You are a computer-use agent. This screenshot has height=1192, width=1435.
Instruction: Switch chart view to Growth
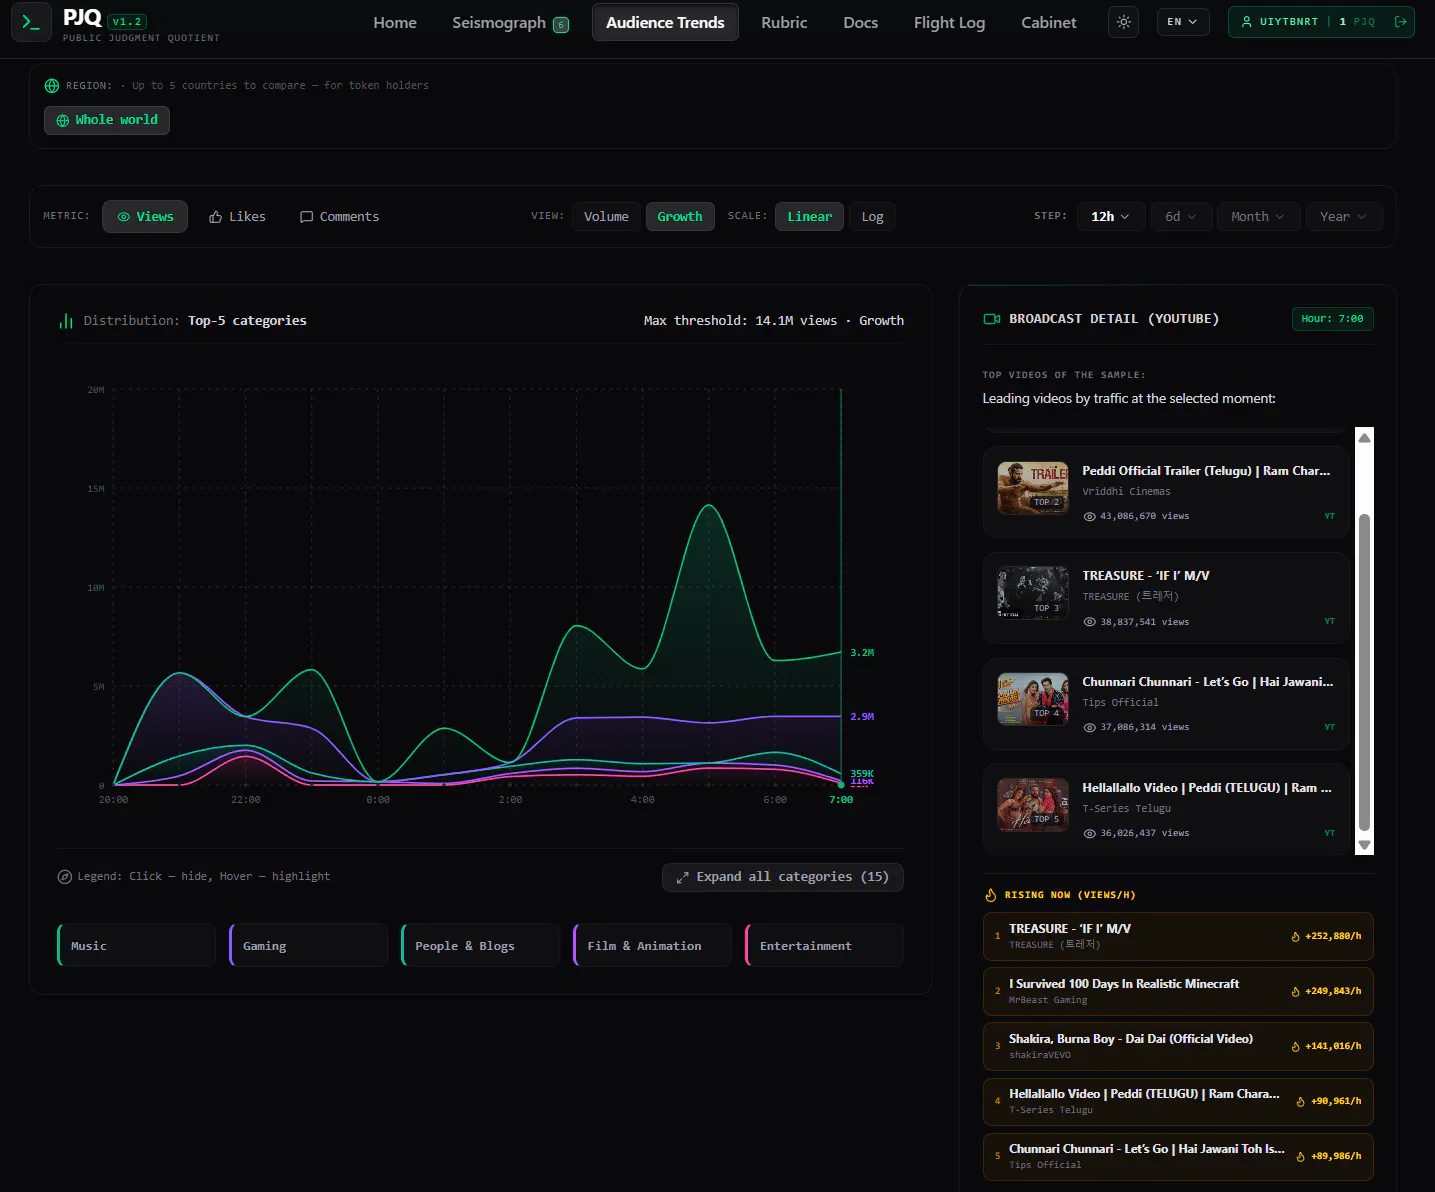(680, 217)
